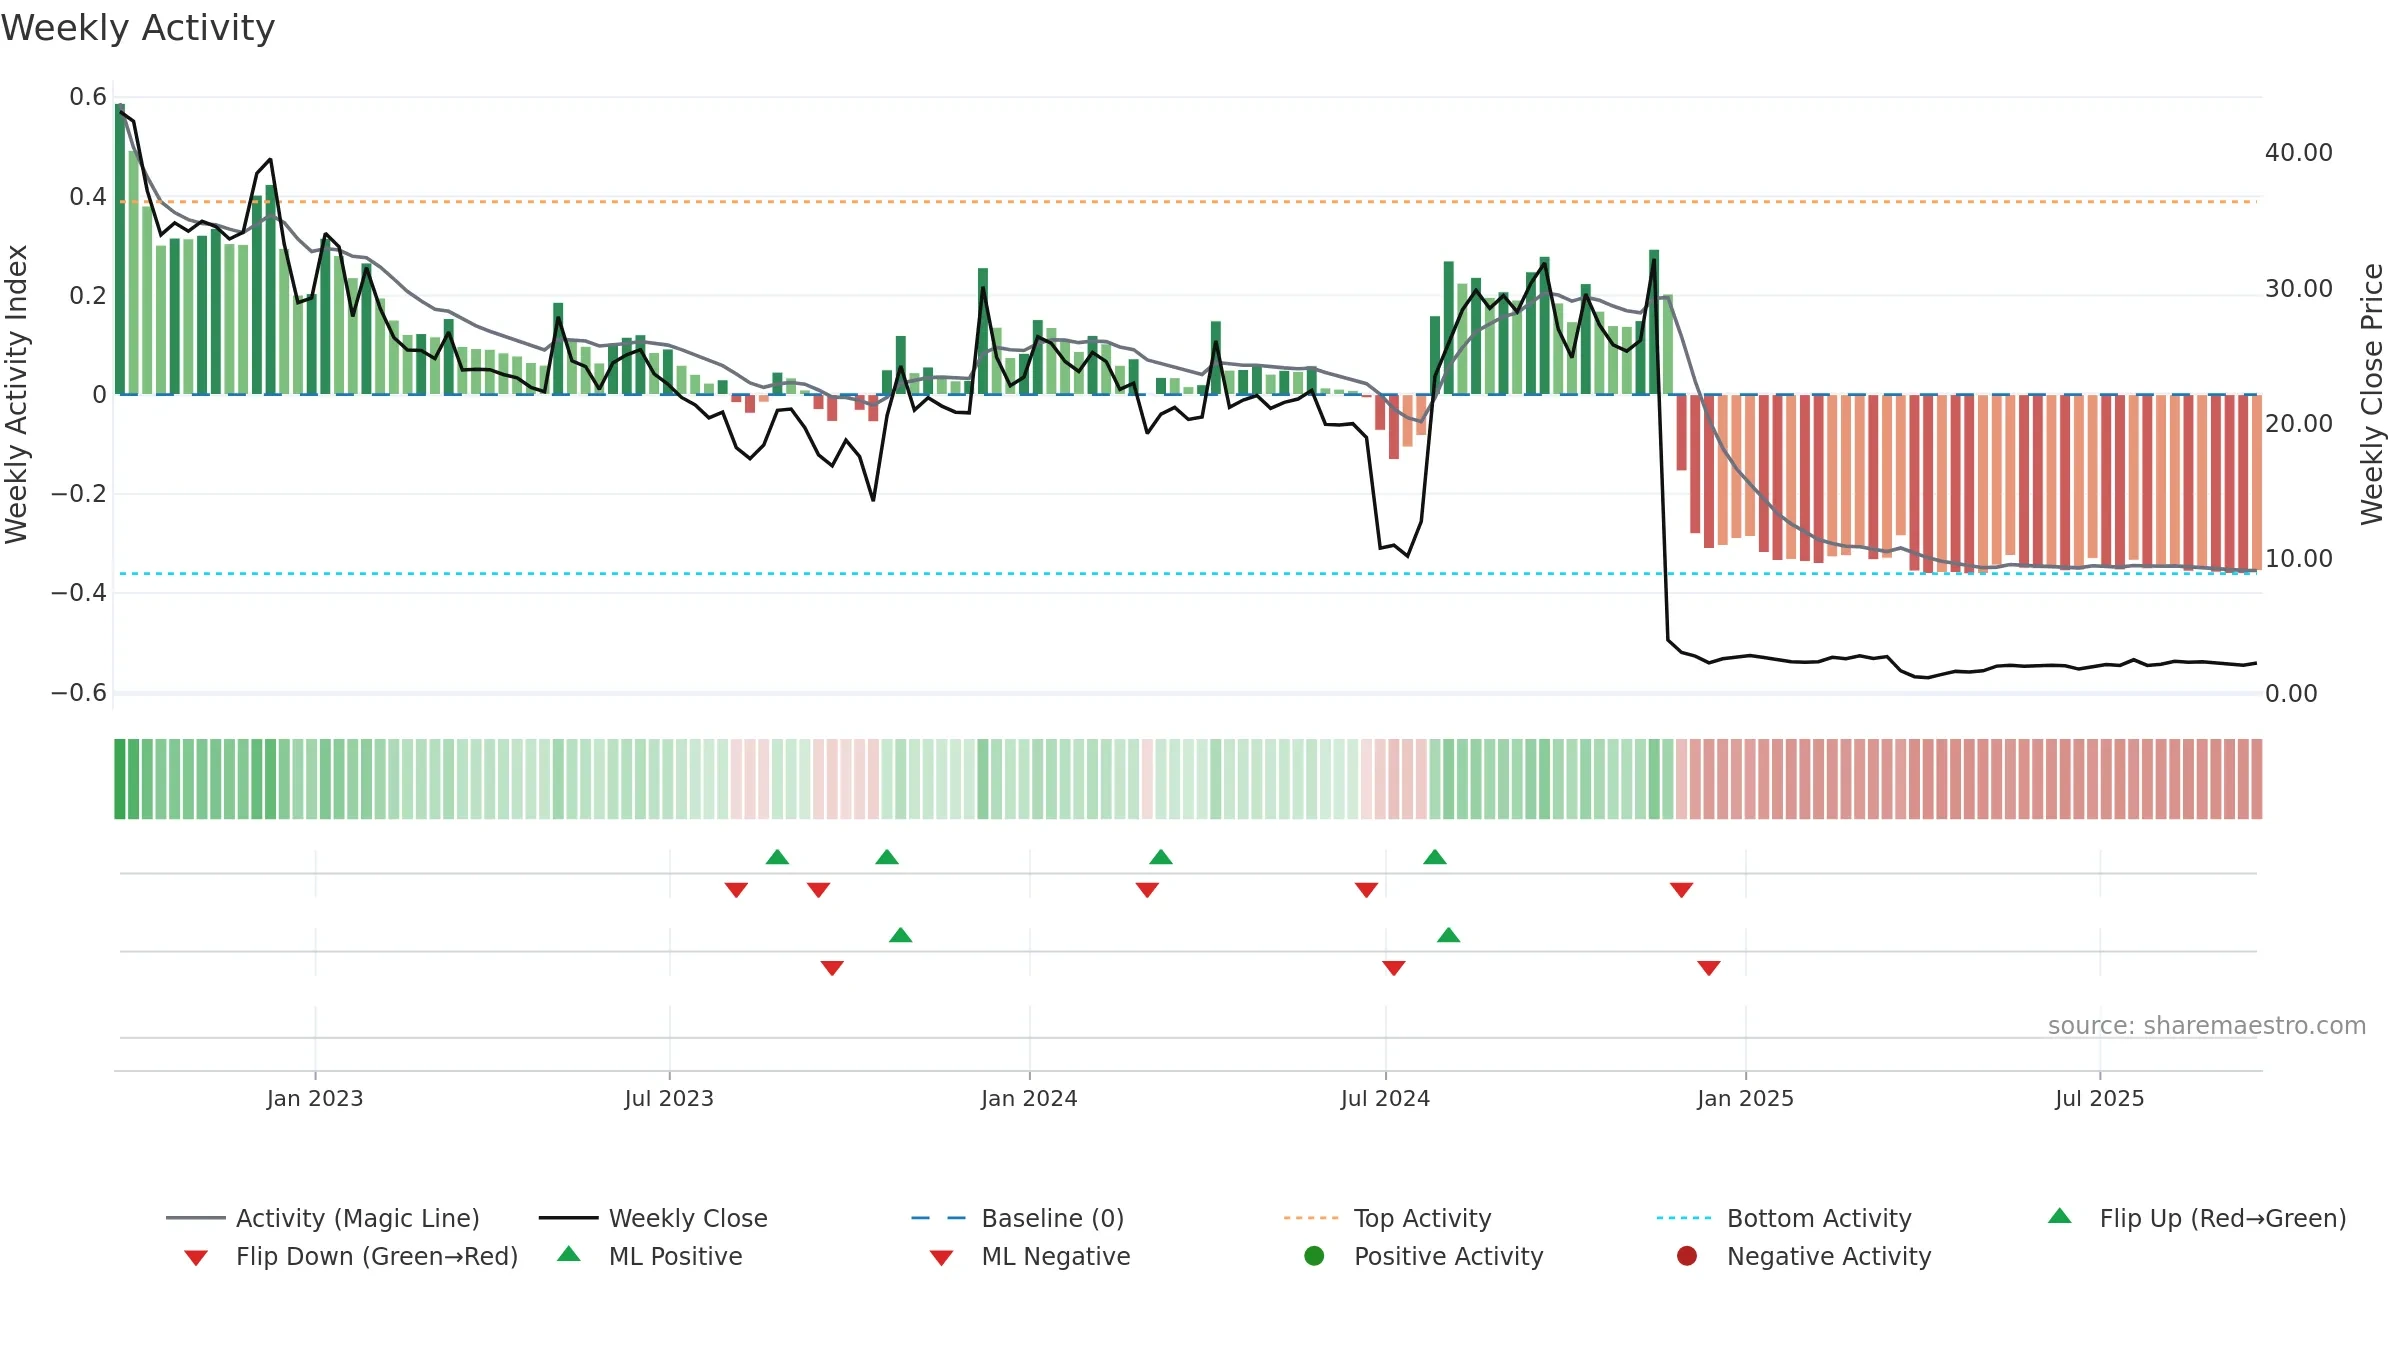Click the Flip Down red triangle legend icon
This screenshot has width=2400, height=1350.
click(x=196, y=1258)
